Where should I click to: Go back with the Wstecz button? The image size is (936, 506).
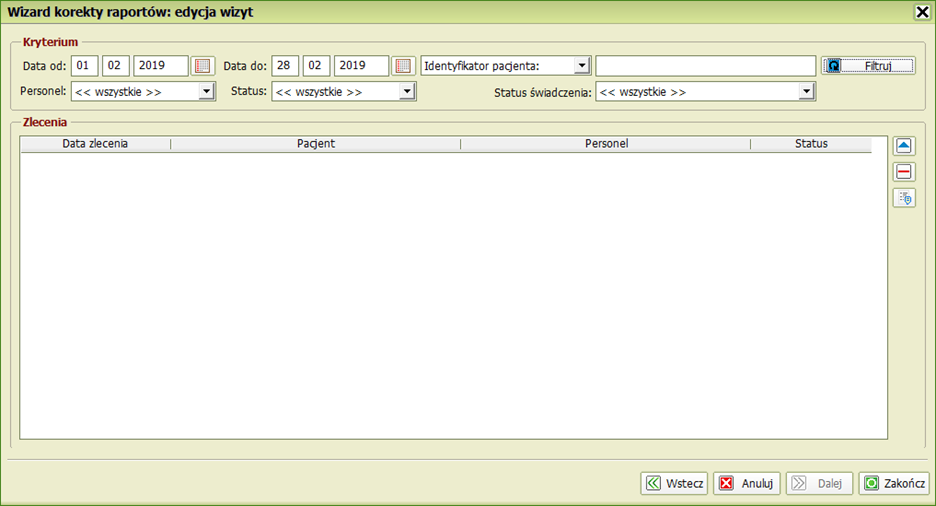pos(674,483)
